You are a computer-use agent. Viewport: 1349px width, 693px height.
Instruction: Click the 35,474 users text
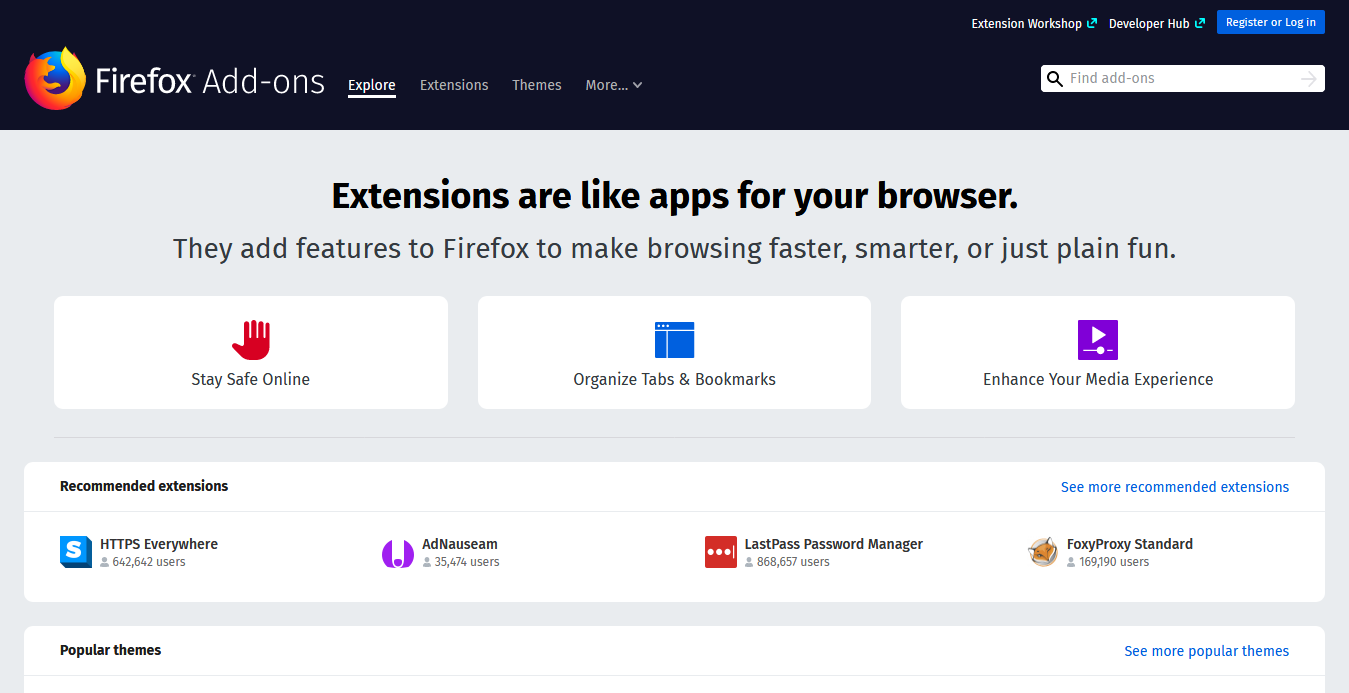(467, 562)
